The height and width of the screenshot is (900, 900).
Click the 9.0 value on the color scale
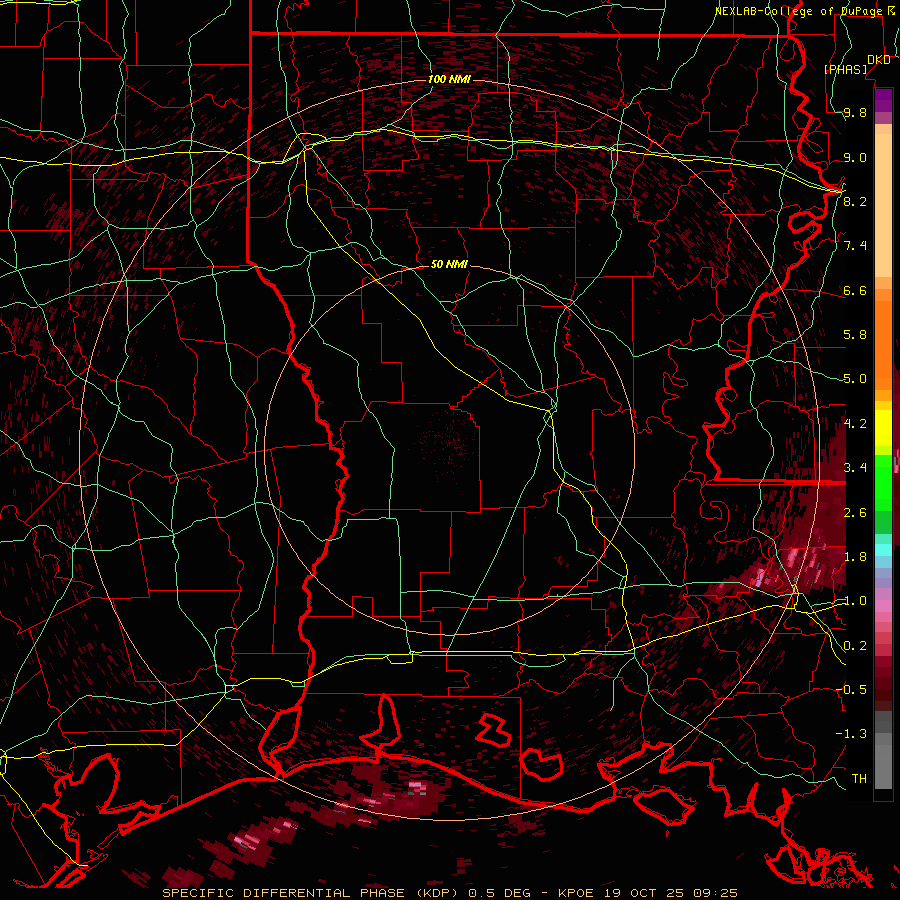click(855, 158)
